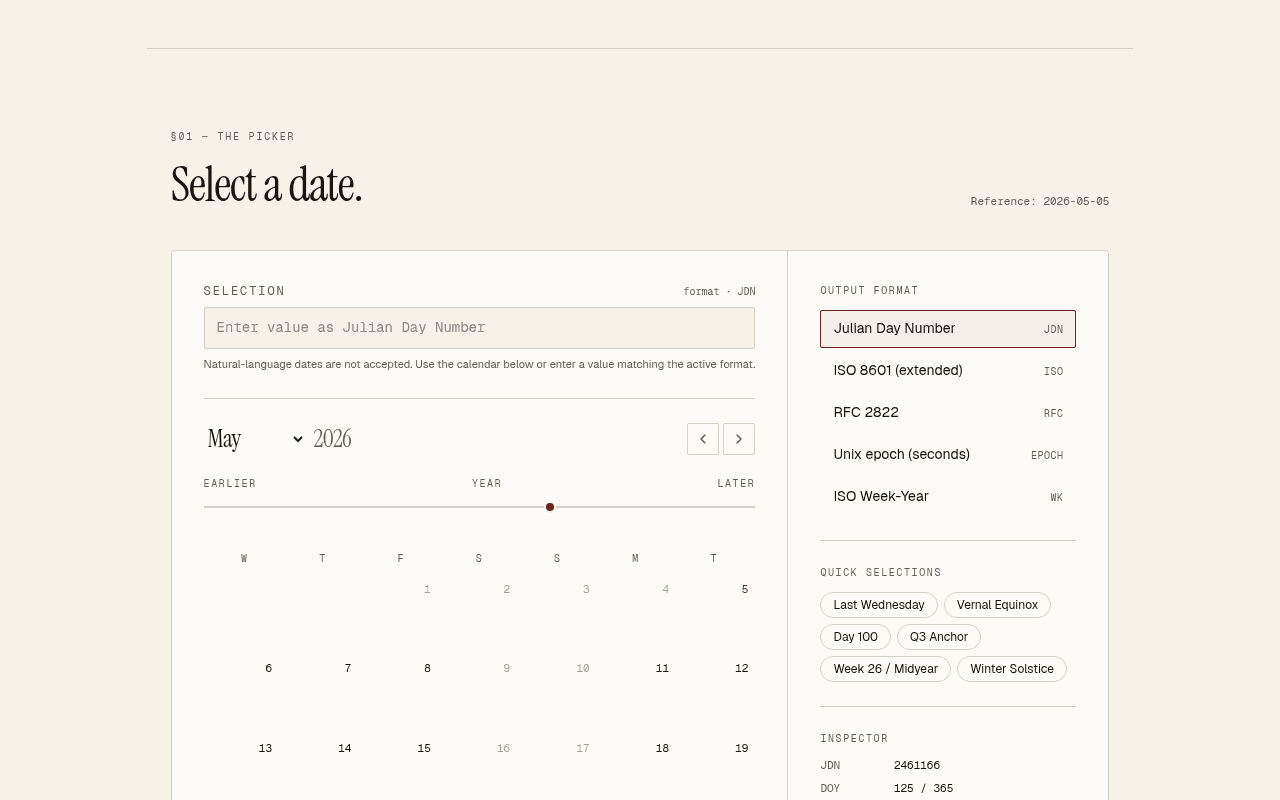Click the year slider handle
This screenshot has width=1280, height=800.
[550, 507]
